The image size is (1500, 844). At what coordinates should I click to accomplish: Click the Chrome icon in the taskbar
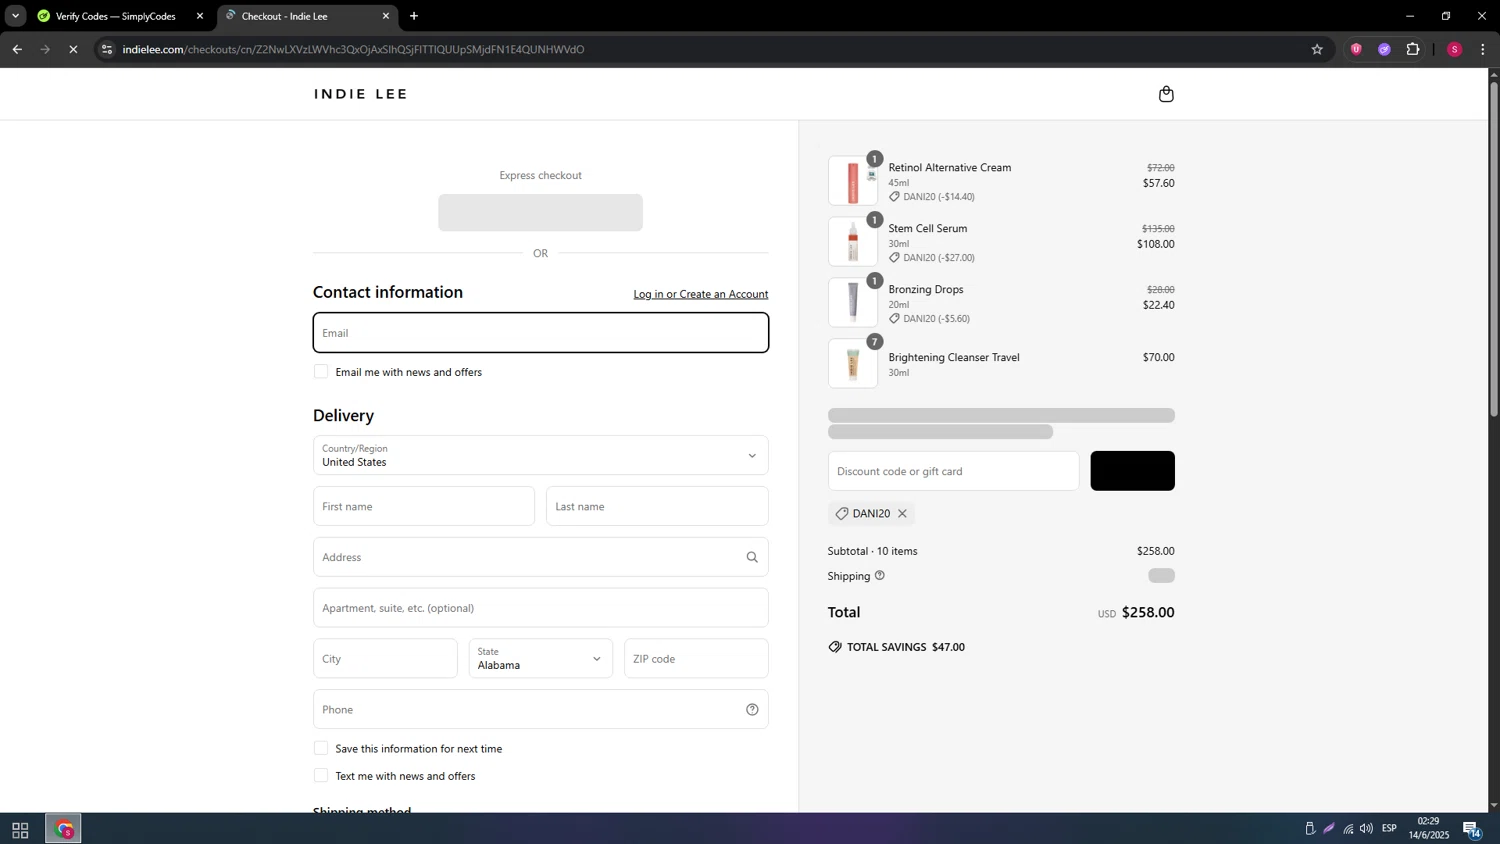click(64, 830)
